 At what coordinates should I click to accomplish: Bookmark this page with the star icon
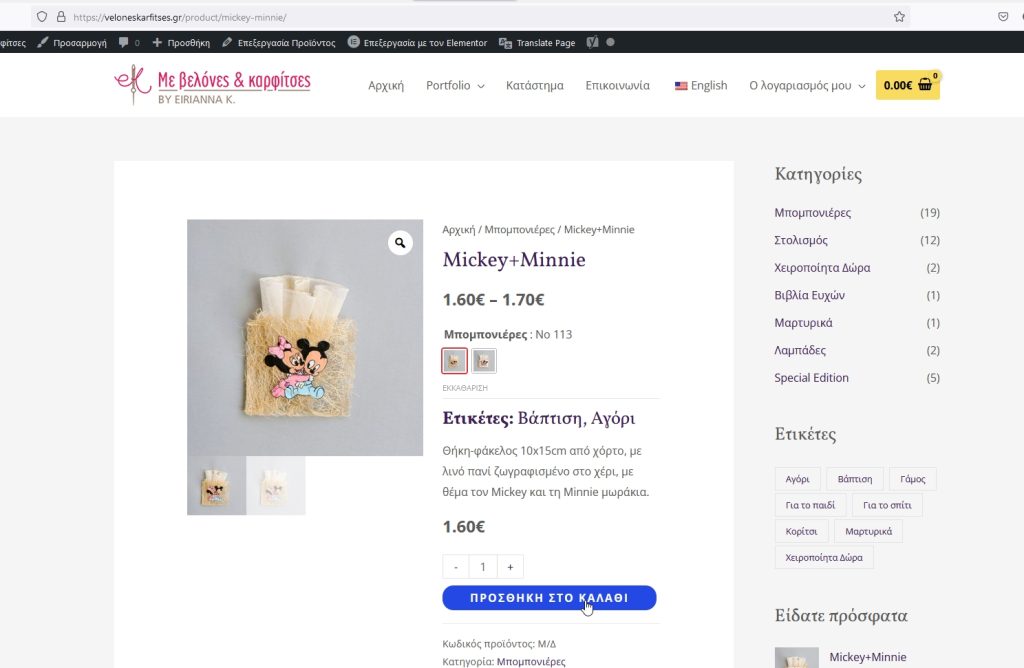(x=899, y=17)
